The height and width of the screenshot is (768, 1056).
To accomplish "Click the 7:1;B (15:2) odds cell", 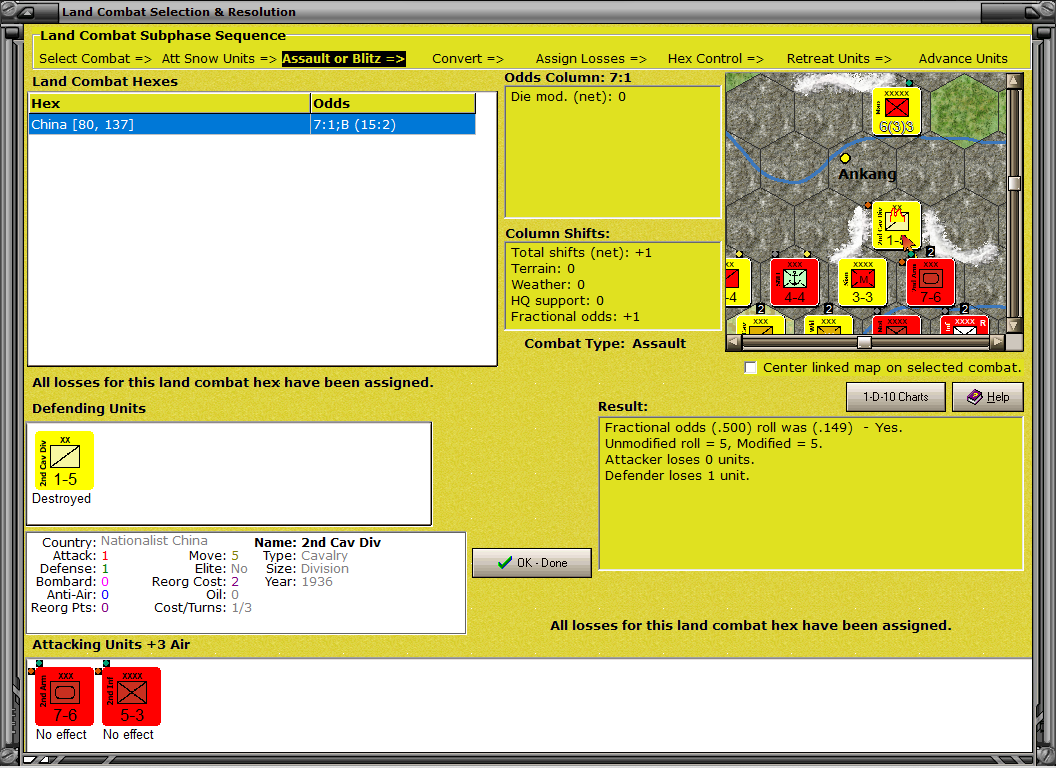I will pyautogui.click(x=393, y=125).
